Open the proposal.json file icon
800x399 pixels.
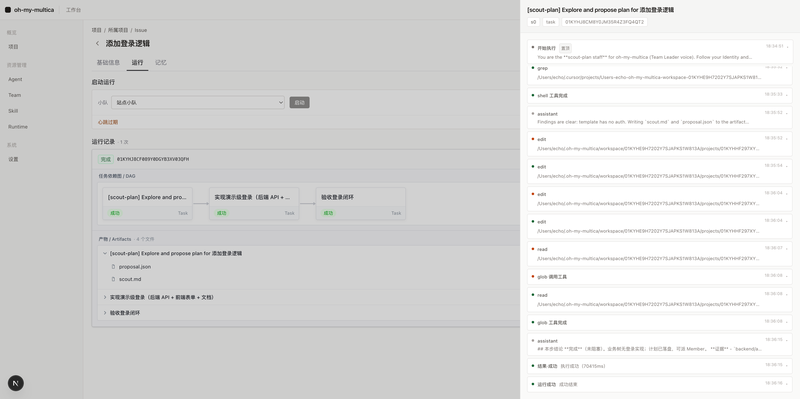tap(113, 267)
